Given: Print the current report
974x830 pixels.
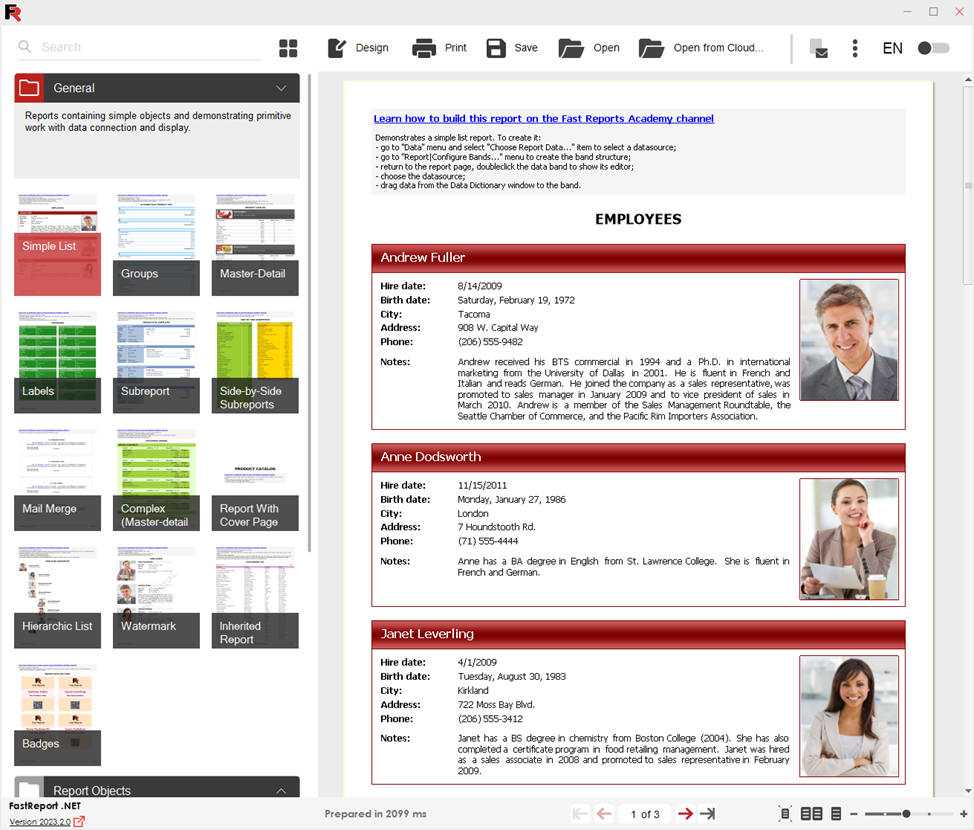Looking at the screenshot, I should (440, 48).
